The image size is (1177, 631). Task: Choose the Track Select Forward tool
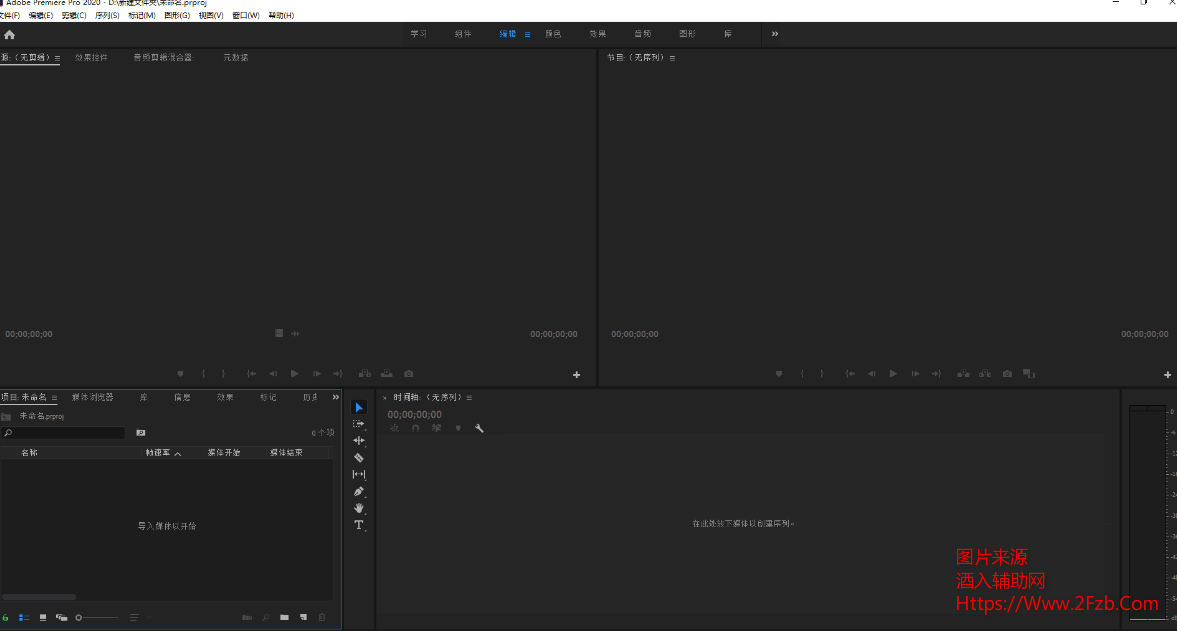click(359, 424)
